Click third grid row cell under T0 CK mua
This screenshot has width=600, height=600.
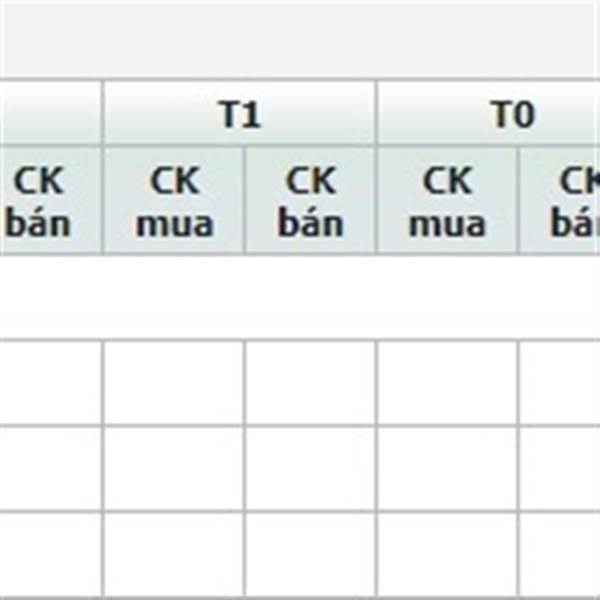[x=447, y=554]
